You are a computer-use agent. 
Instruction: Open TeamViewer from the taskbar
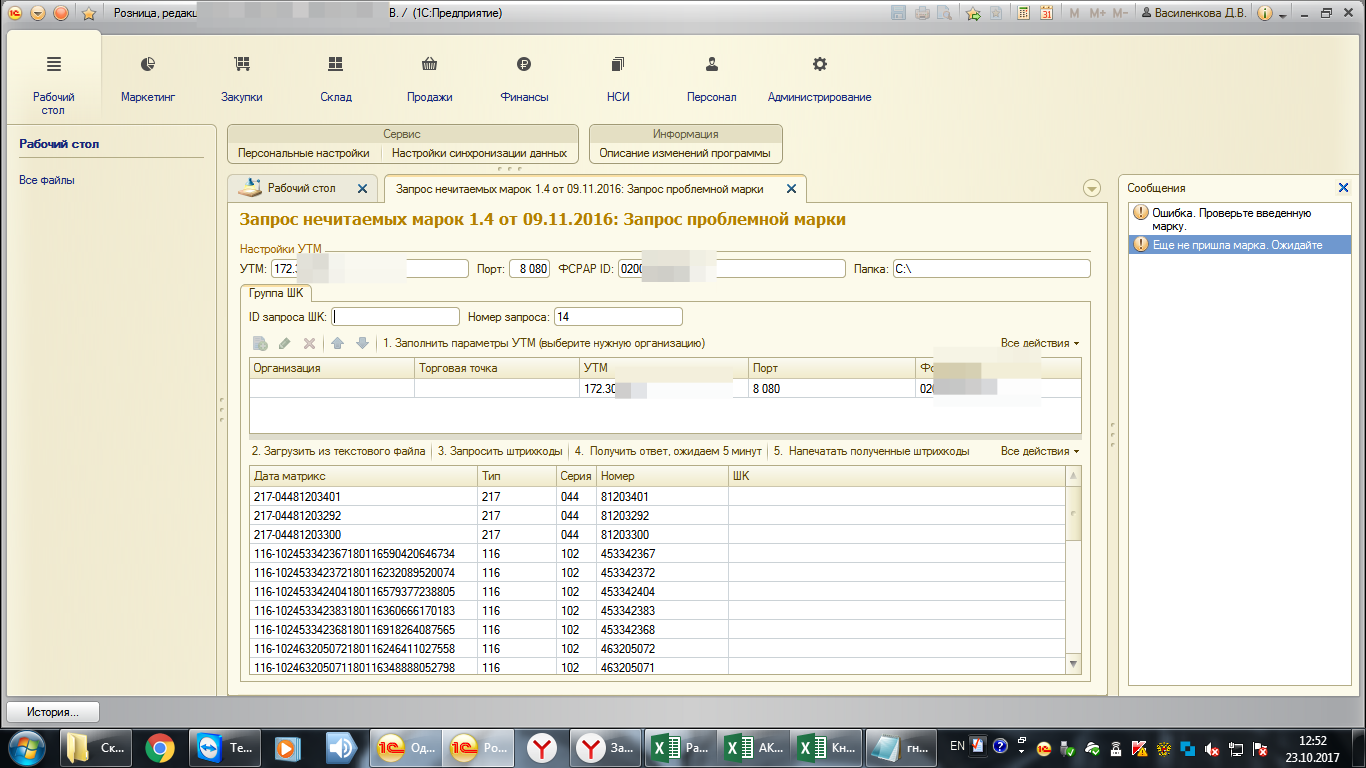223,747
